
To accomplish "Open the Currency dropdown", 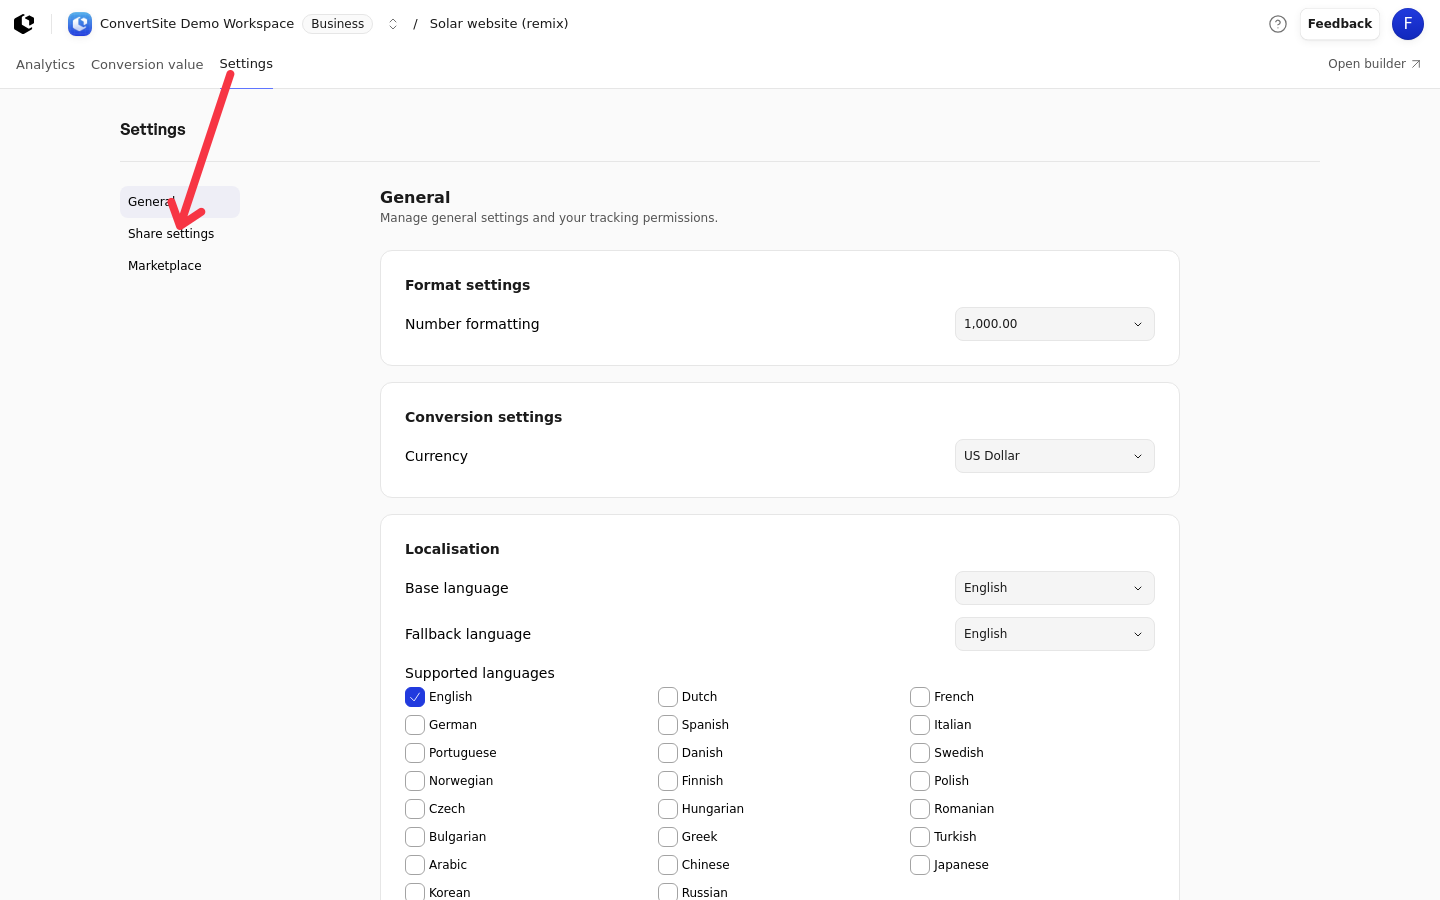I will coord(1055,456).
